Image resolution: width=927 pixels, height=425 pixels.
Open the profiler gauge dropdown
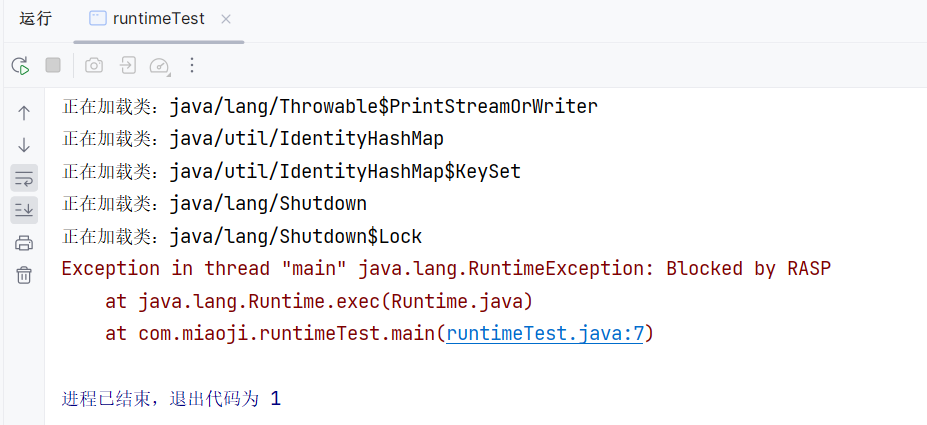point(160,65)
